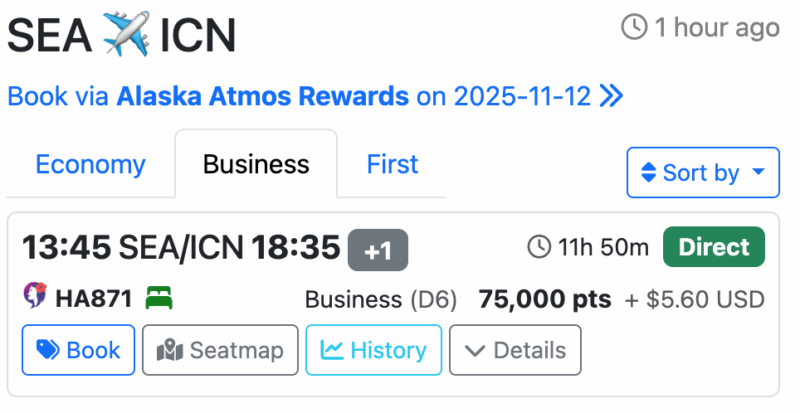The height and width of the screenshot is (413, 800).
Task: Click the sort arrows icon in Sort by
Action: tap(648, 173)
